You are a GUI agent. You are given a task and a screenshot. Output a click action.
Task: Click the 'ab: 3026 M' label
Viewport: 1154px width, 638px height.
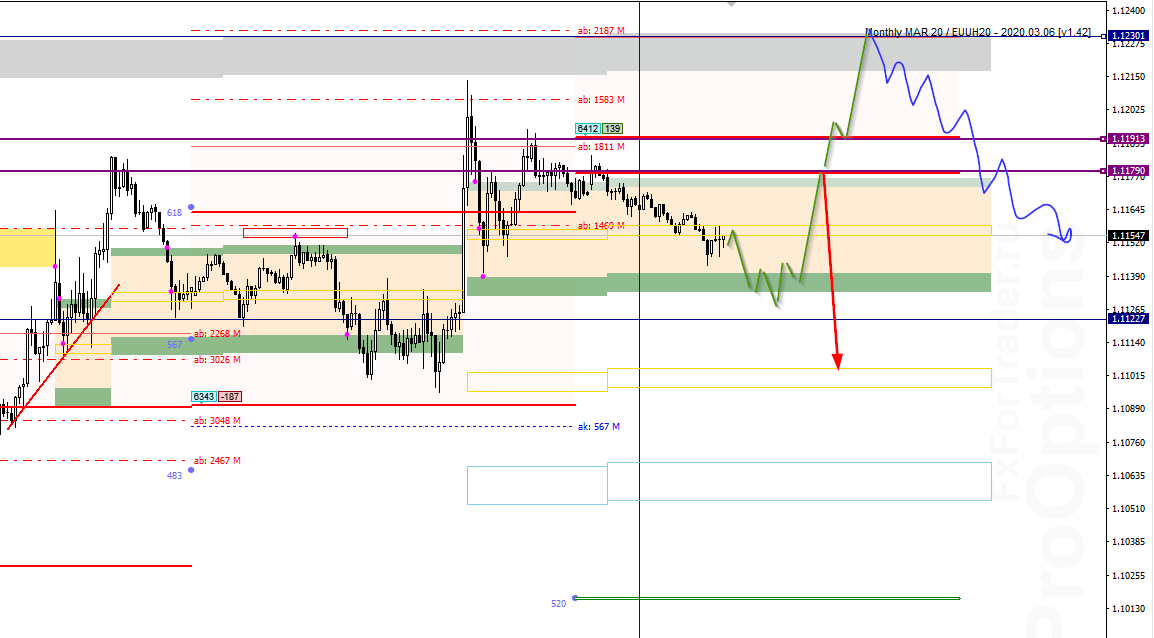tap(217, 360)
